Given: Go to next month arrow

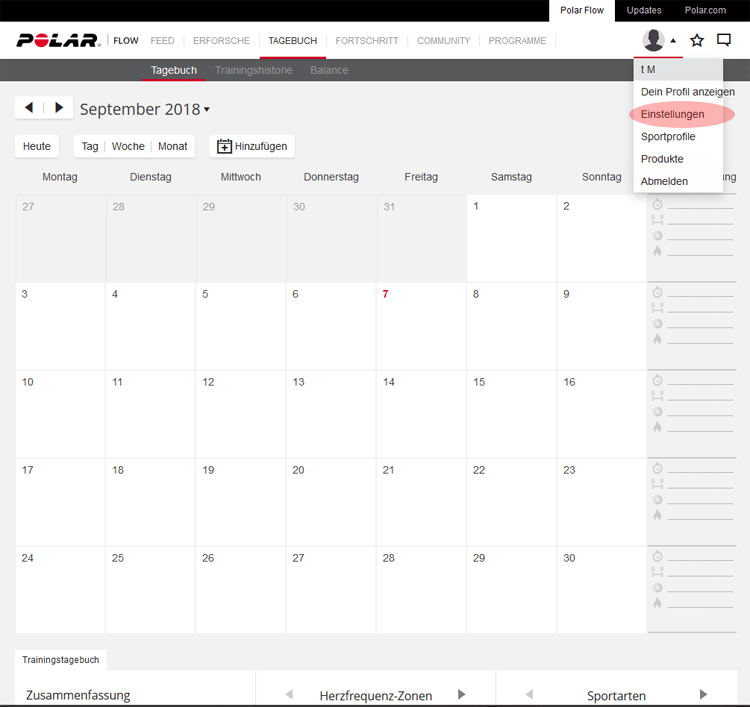Looking at the screenshot, I should click(59, 108).
